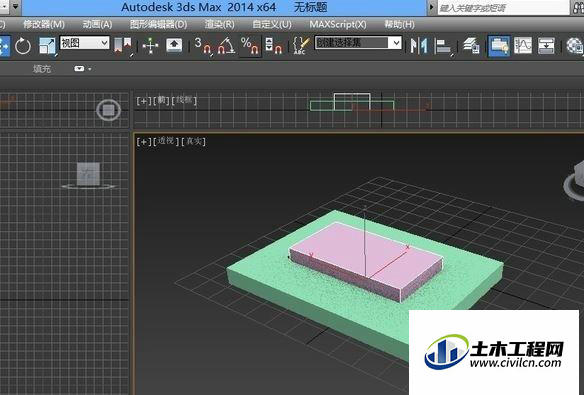Toggle the Graphite Ribbon icon
Image resolution: width=584 pixels, height=395 pixels.
pos(499,46)
